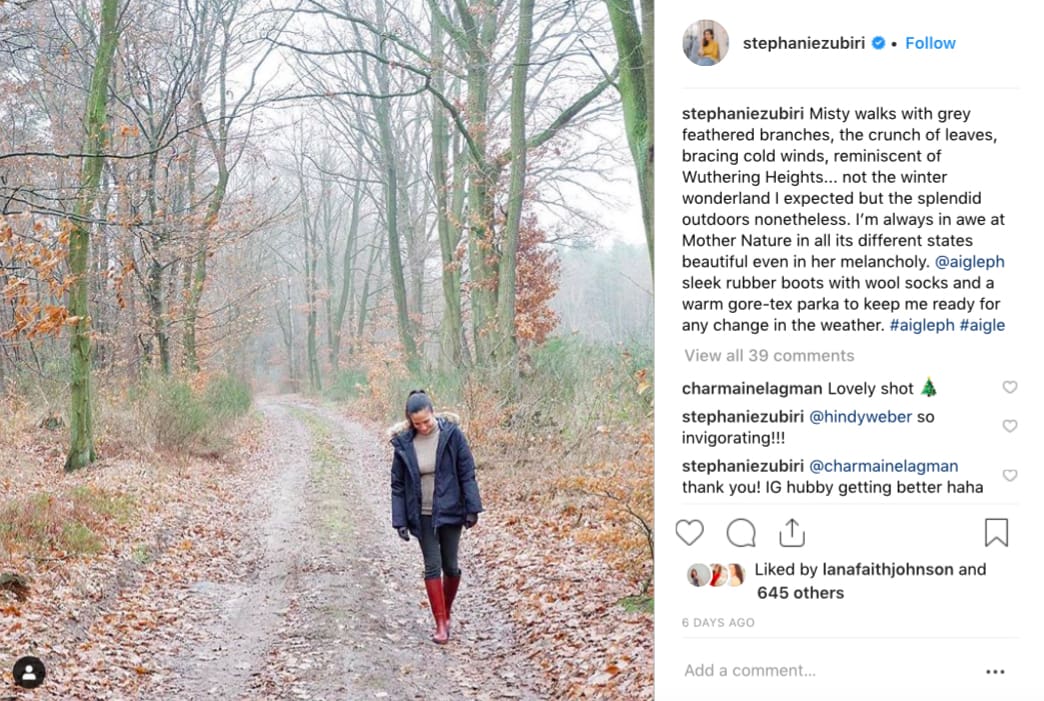The height and width of the screenshot is (701, 1044).
Task: Like the post with the heart icon
Action: (x=689, y=533)
